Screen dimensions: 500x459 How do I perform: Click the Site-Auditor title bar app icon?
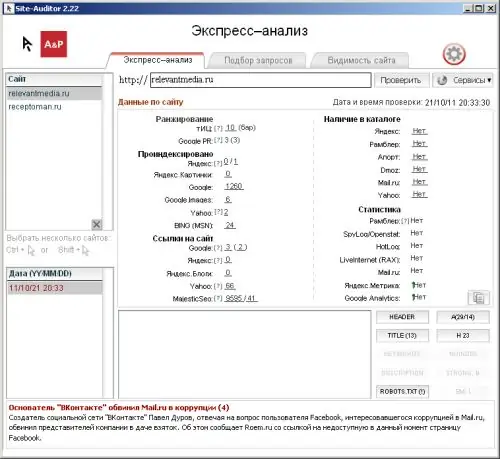point(9,8)
